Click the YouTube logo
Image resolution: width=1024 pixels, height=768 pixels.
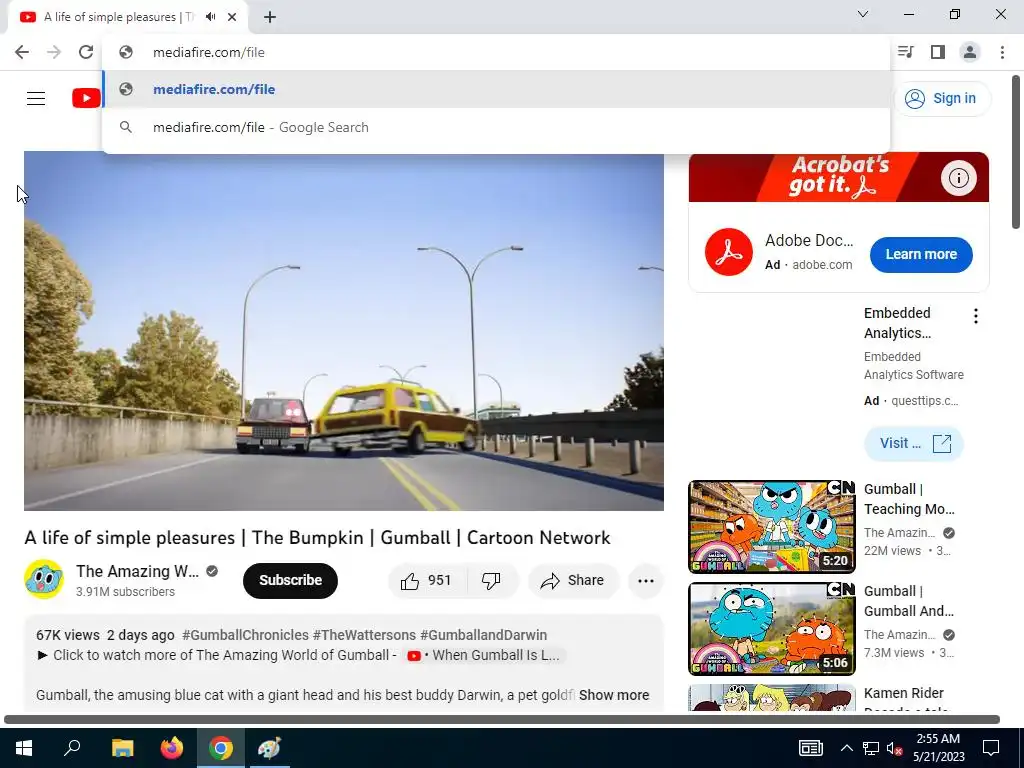click(x=86, y=99)
